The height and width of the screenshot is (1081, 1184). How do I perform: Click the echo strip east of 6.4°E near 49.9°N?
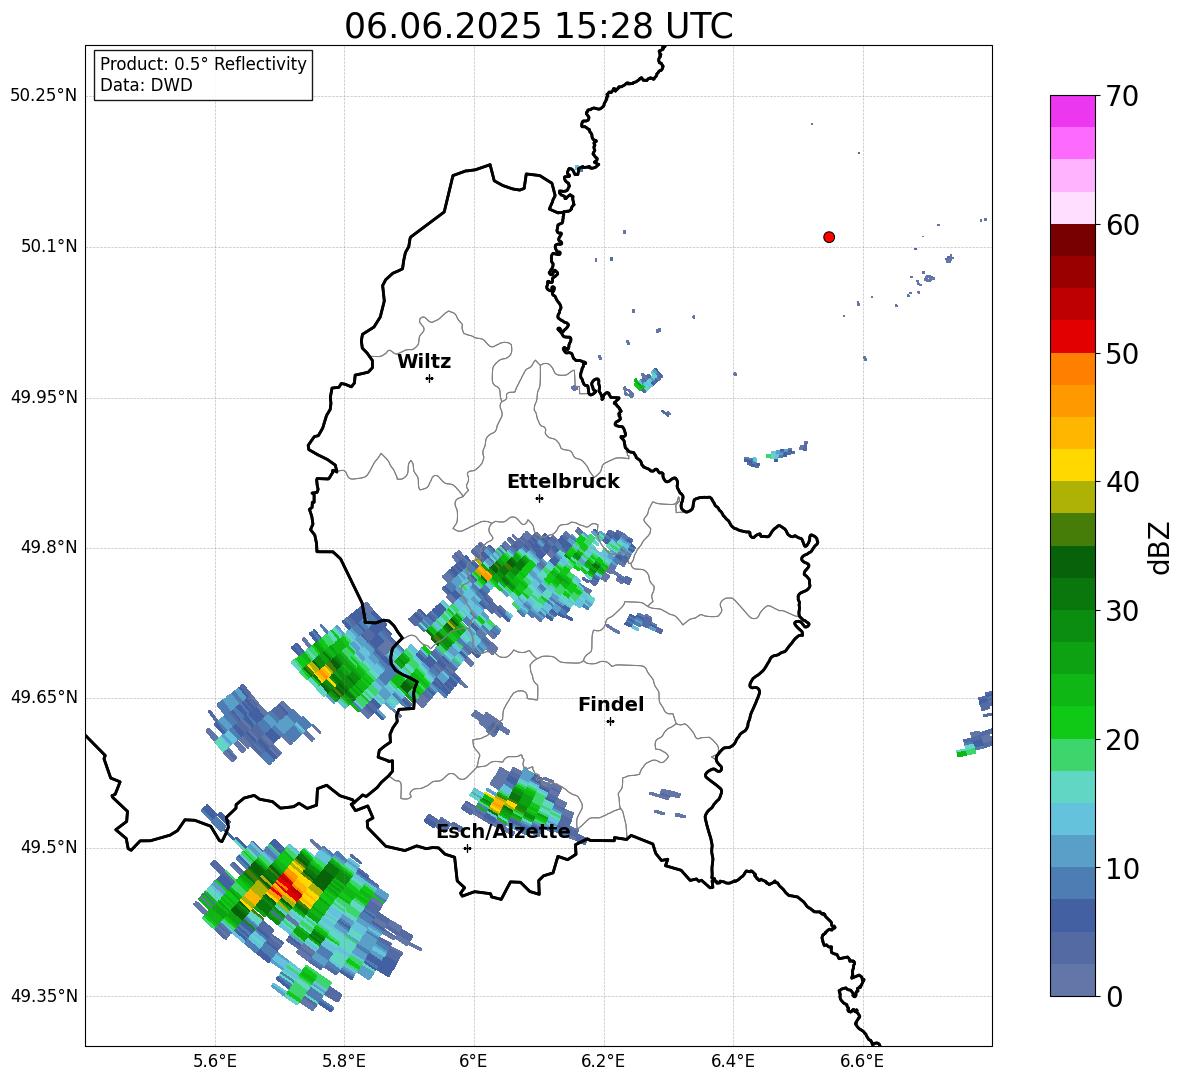(775, 454)
